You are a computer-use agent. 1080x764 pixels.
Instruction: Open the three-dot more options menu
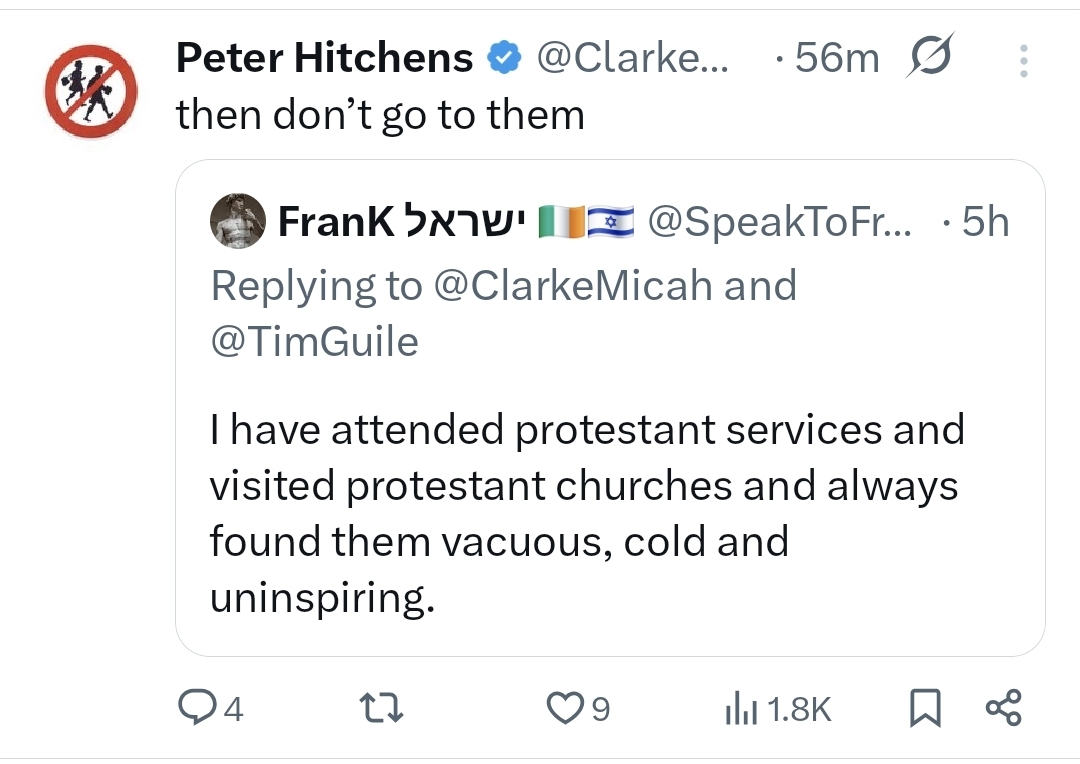pyautogui.click(x=1023, y=61)
